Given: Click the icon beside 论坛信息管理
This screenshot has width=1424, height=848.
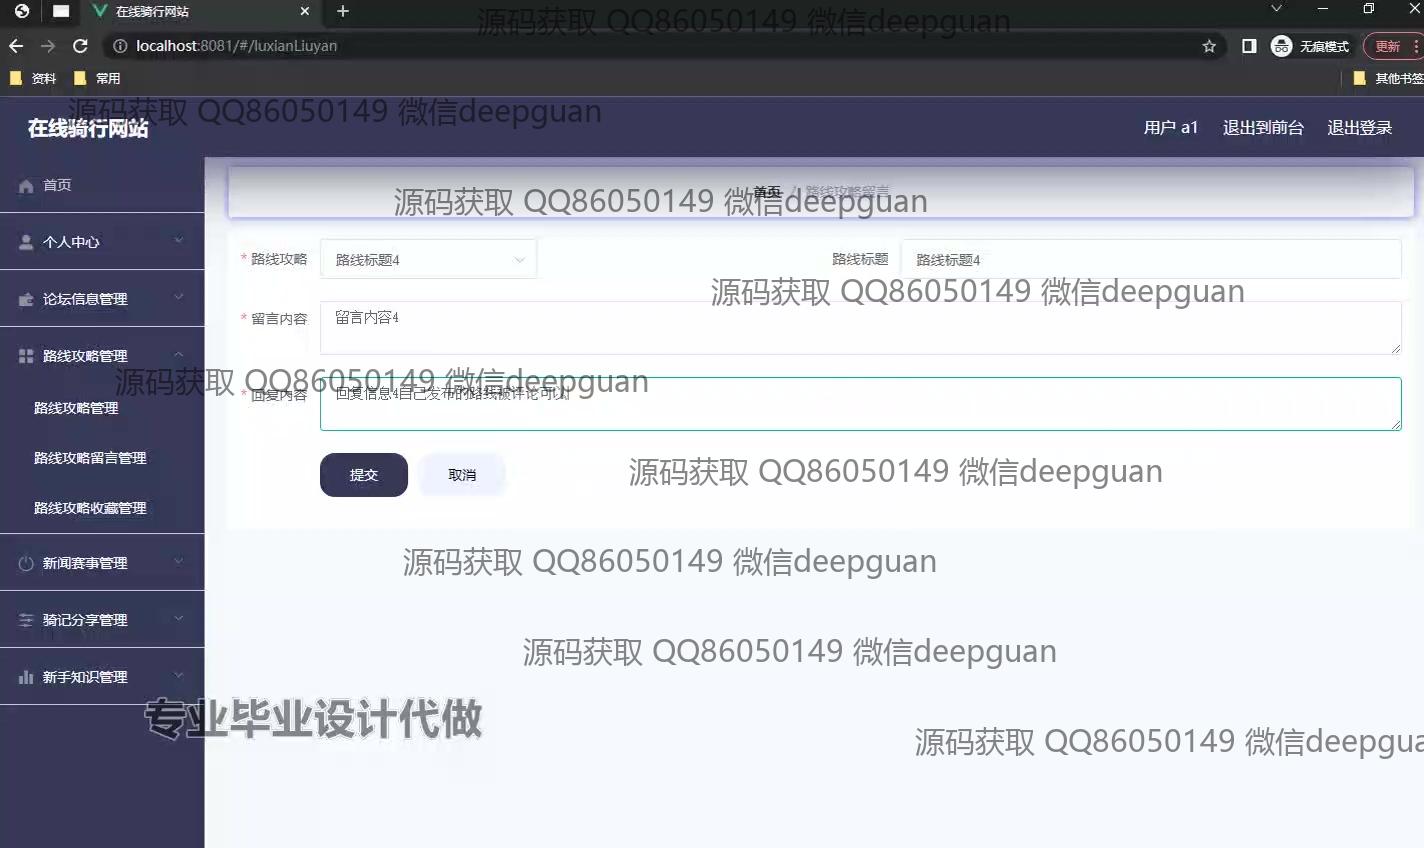Looking at the screenshot, I should pyautogui.click(x=26, y=299).
